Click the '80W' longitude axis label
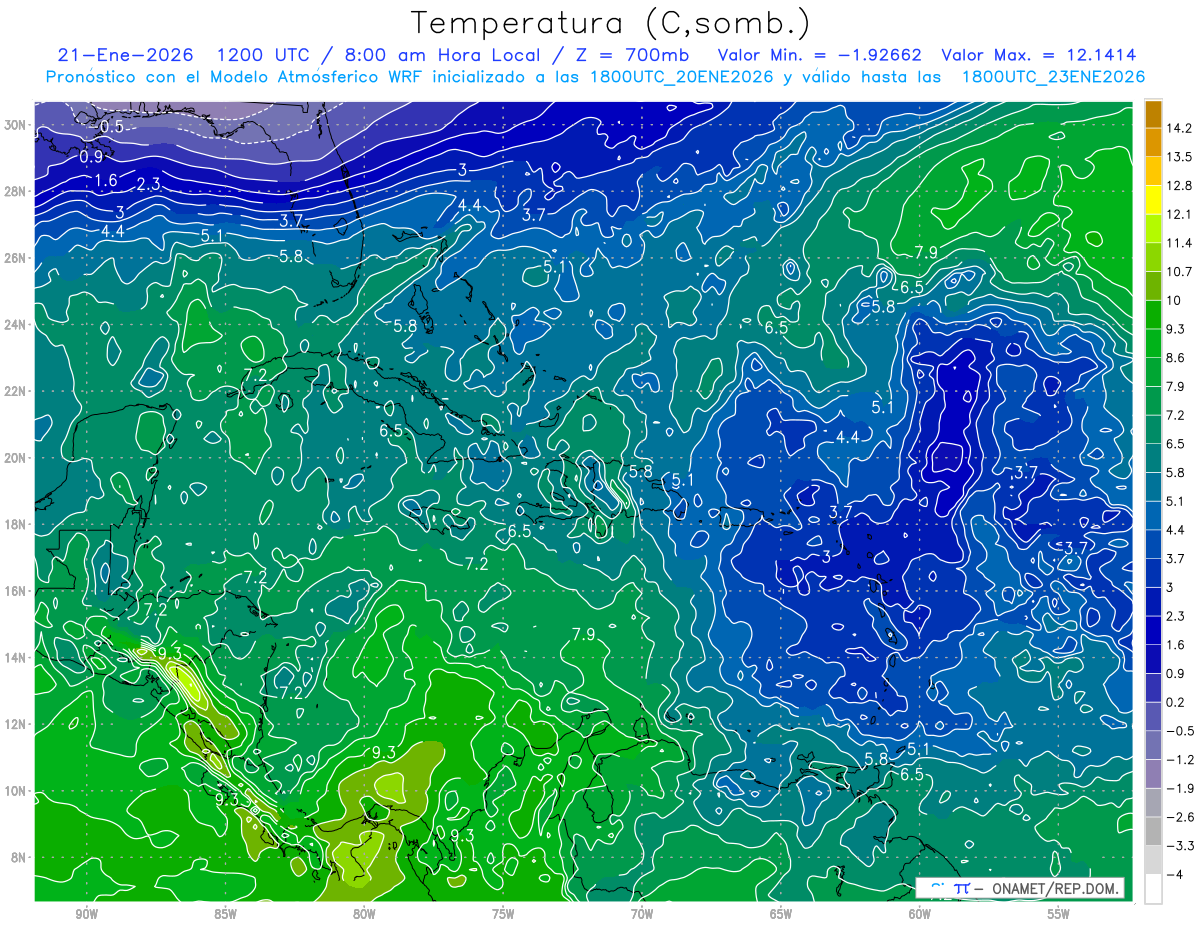1200x927 pixels. pyautogui.click(x=364, y=914)
